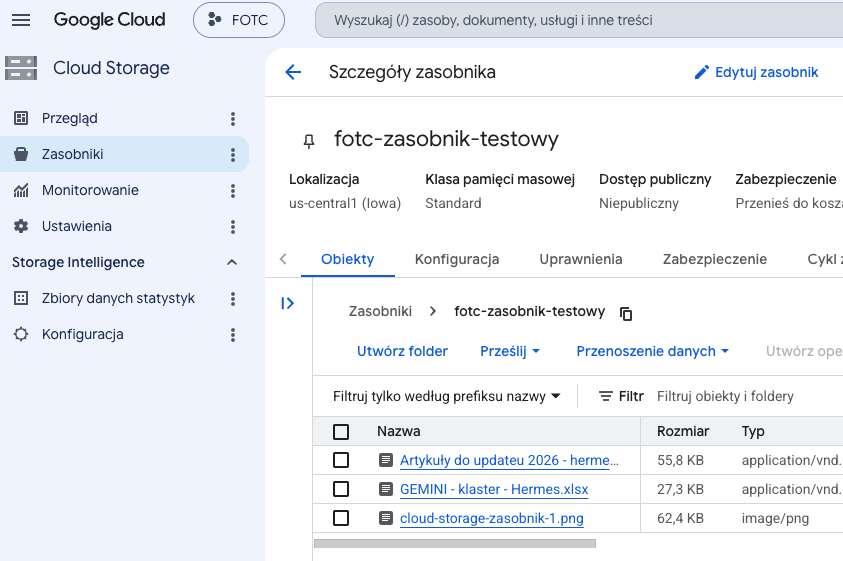The image size is (843, 561).
Task: Open GEMINI - klaster - Hermes.xlsx link
Action: pos(494,489)
